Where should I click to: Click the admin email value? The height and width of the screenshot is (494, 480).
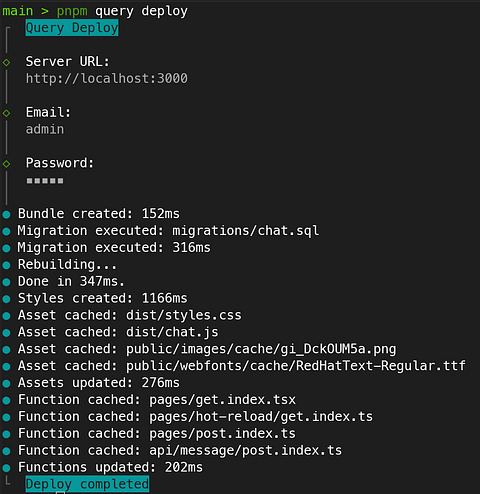click(45, 129)
